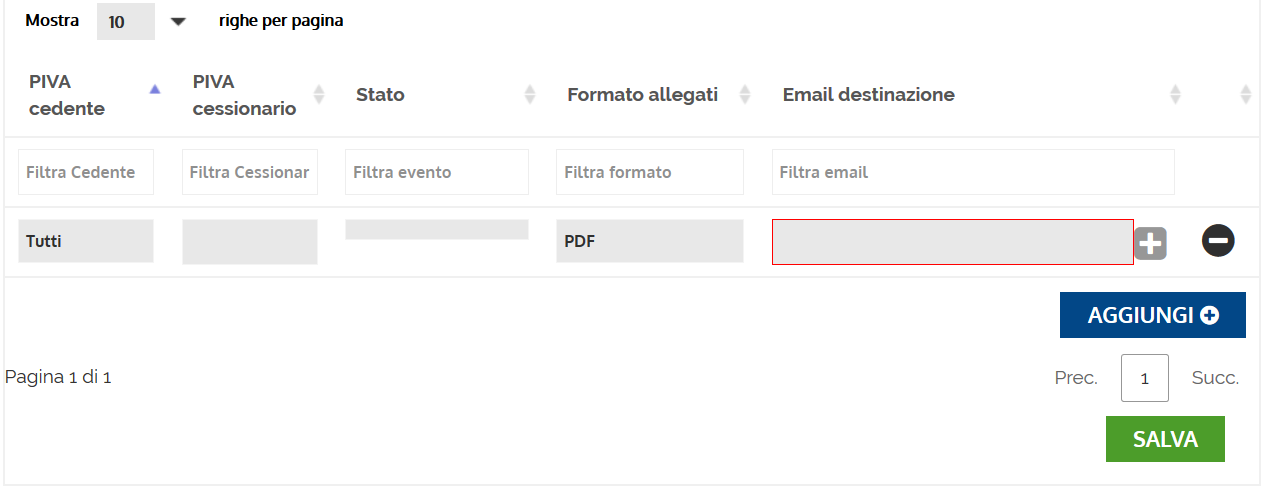This screenshot has width=1277, height=490.
Task: Go to next page with Succ.
Action: pyautogui.click(x=1215, y=378)
